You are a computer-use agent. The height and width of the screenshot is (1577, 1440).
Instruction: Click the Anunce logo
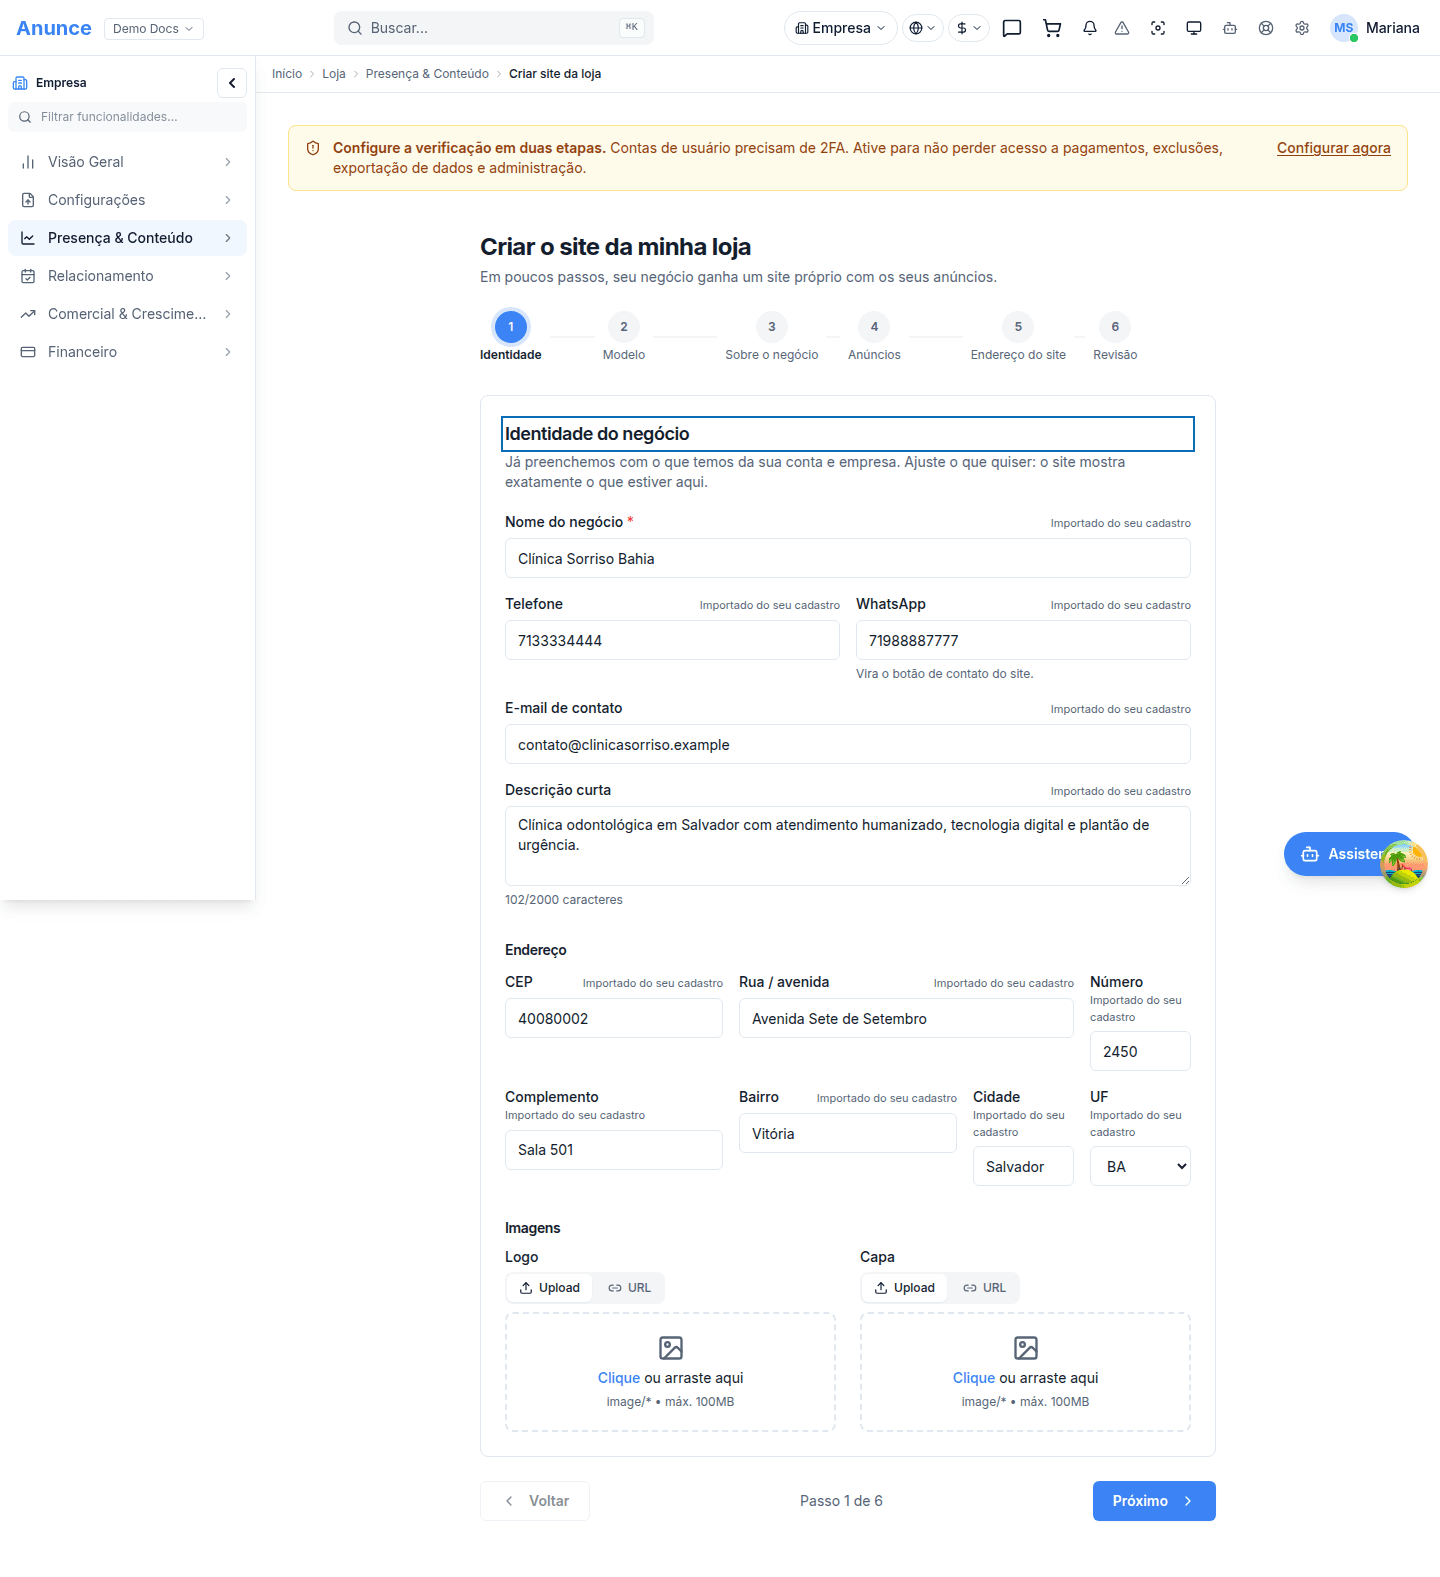point(54,28)
